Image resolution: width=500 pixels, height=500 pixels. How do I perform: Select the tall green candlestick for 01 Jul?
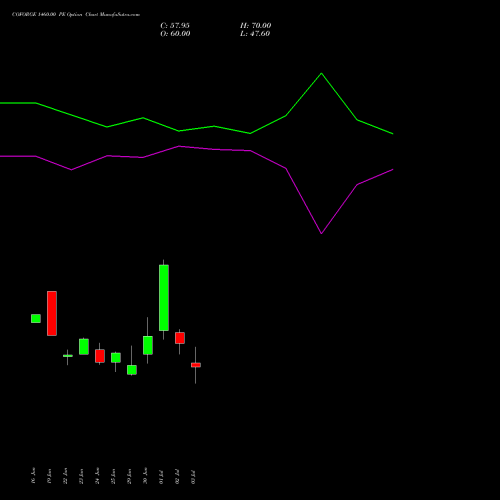point(164,298)
